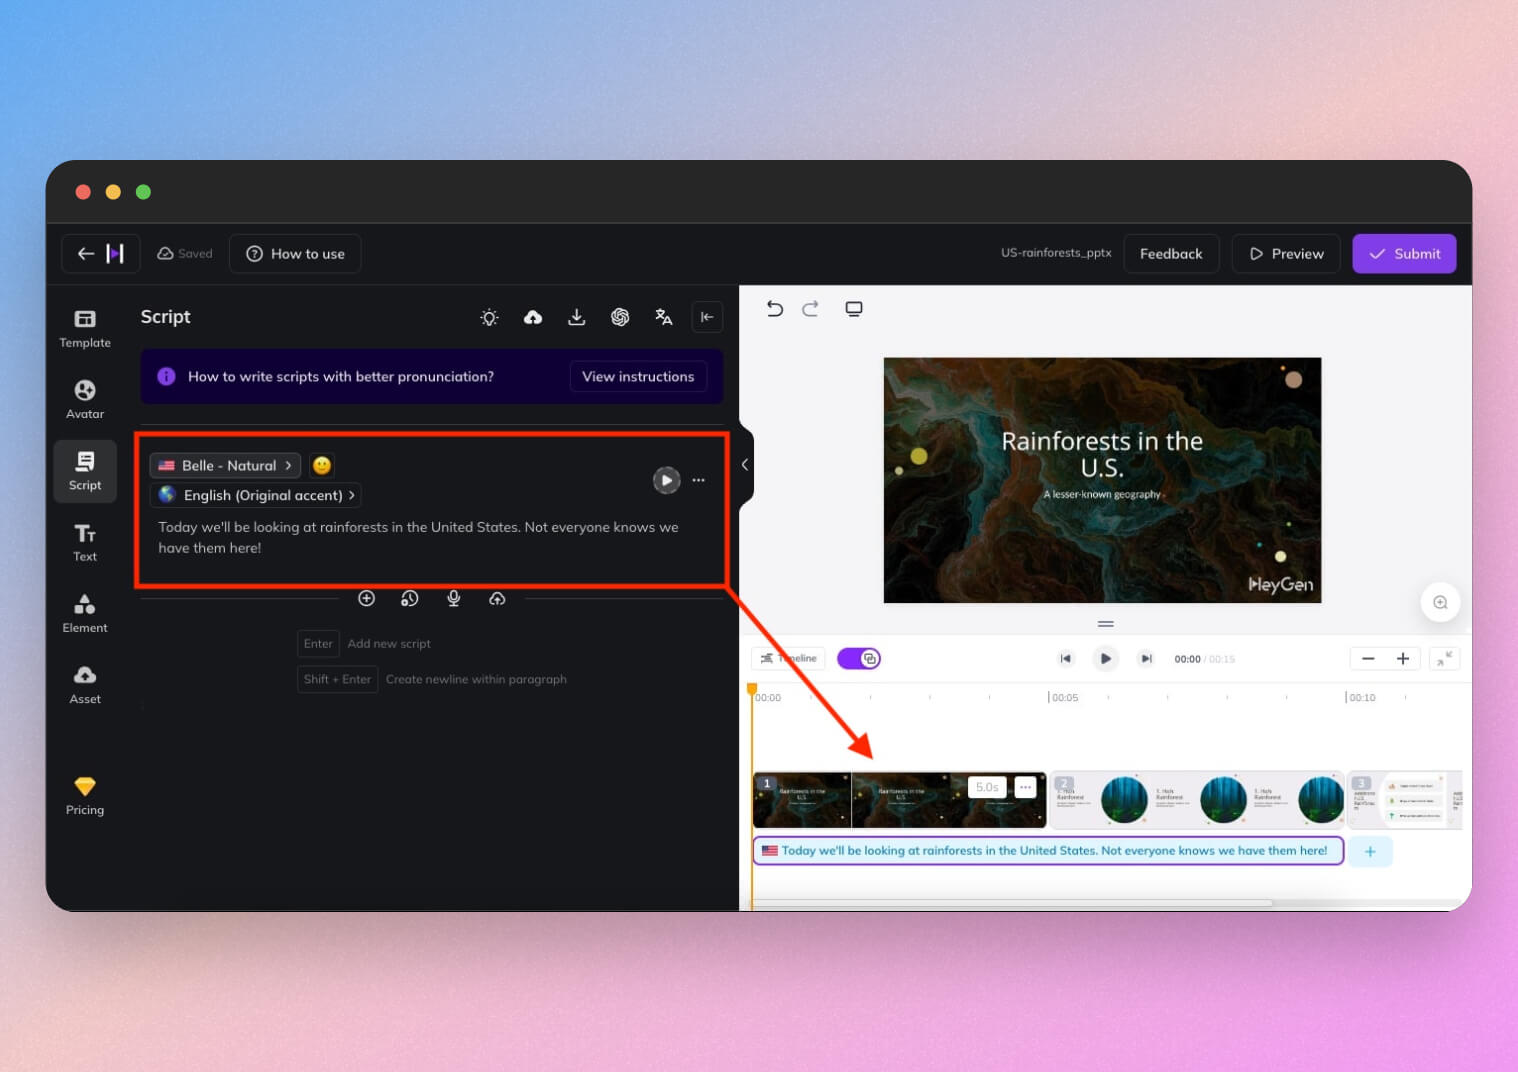The height and width of the screenshot is (1072, 1518).
Task: Click the collapse handle between script and preview panels
Action: 744,464
